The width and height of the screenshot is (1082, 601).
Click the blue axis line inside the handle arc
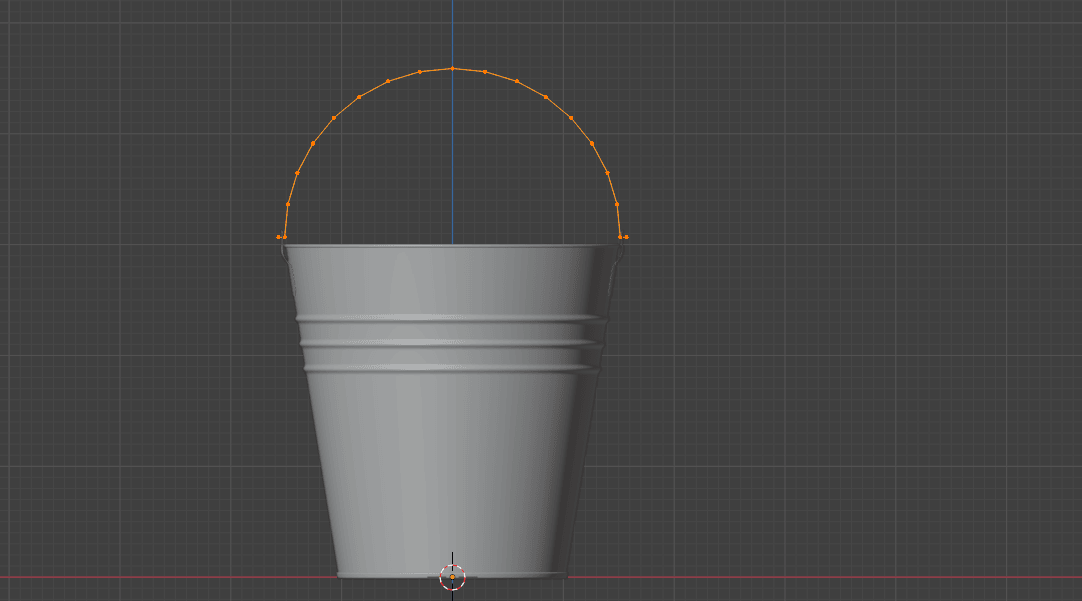(452, 160)
